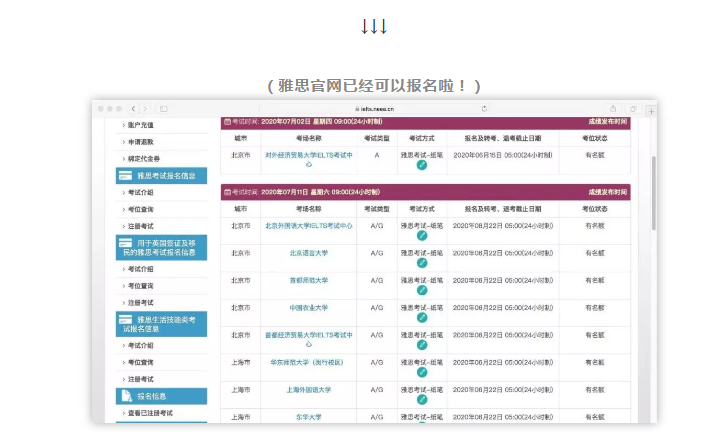Open 考试介绍 under 雅思生活技能类考试
704x440 pixels.
pos(141,346)
